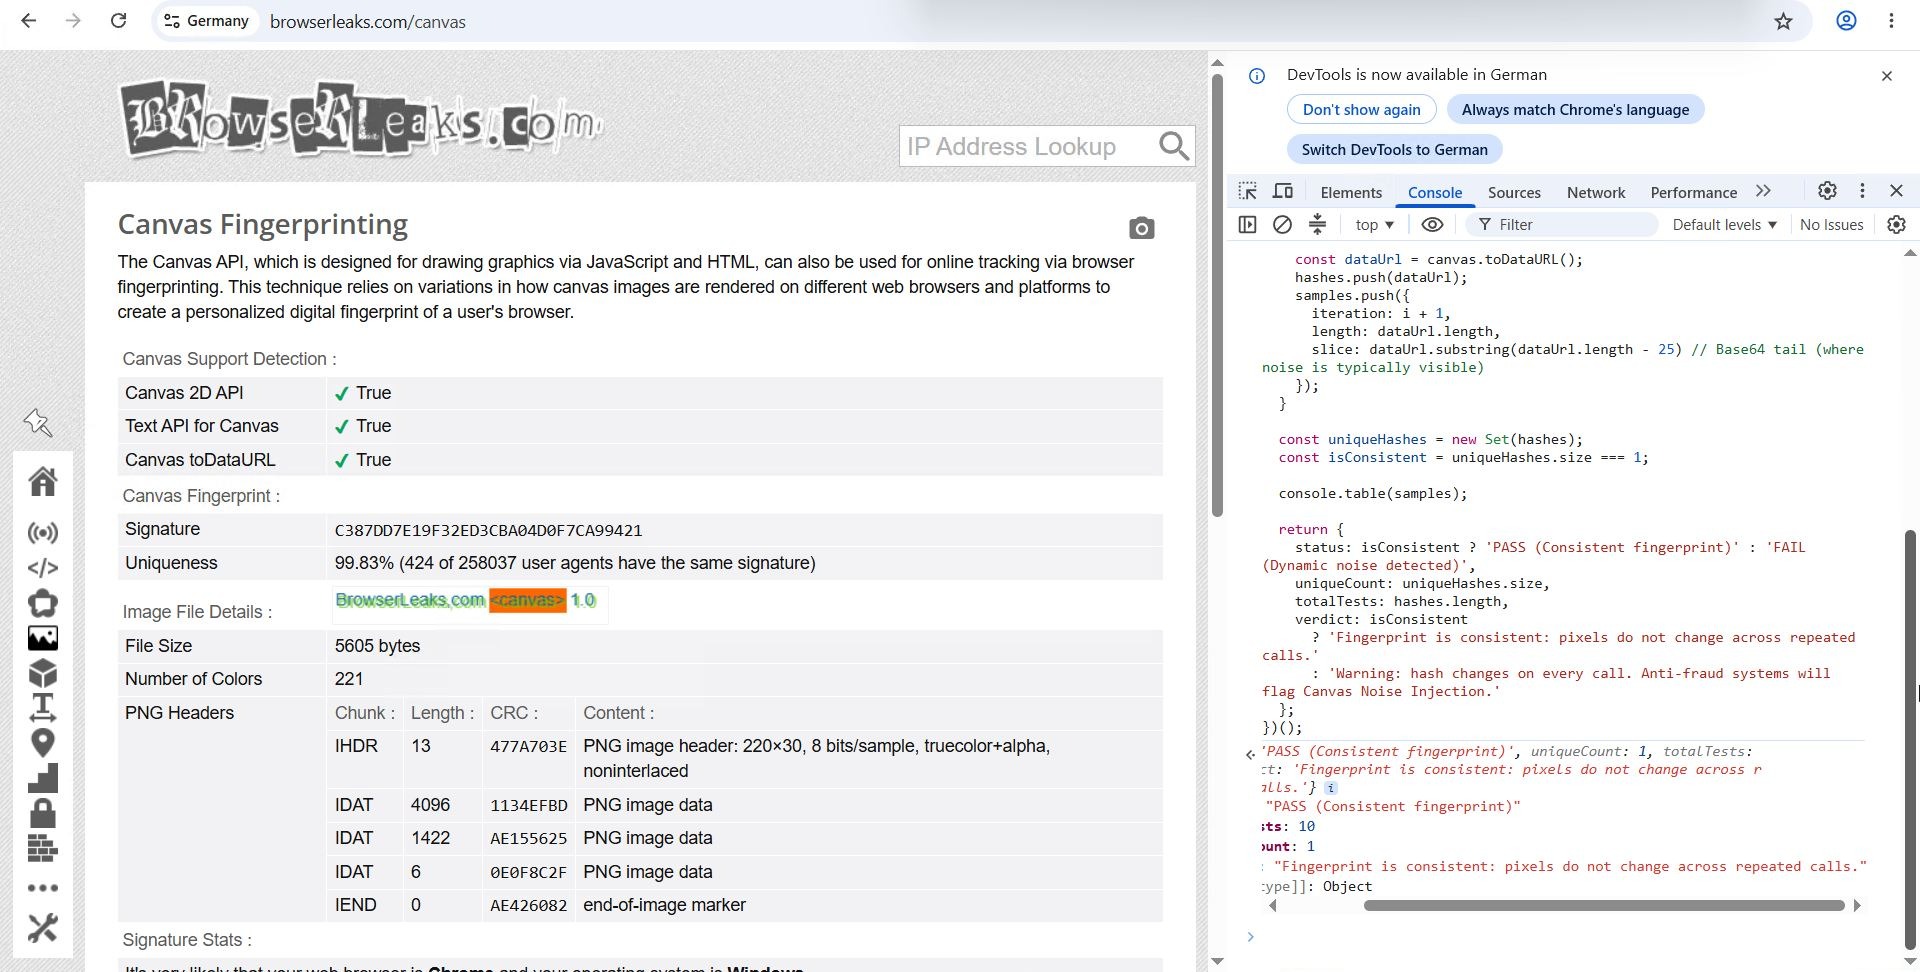Switch to the Network tab

[1596, 192]
